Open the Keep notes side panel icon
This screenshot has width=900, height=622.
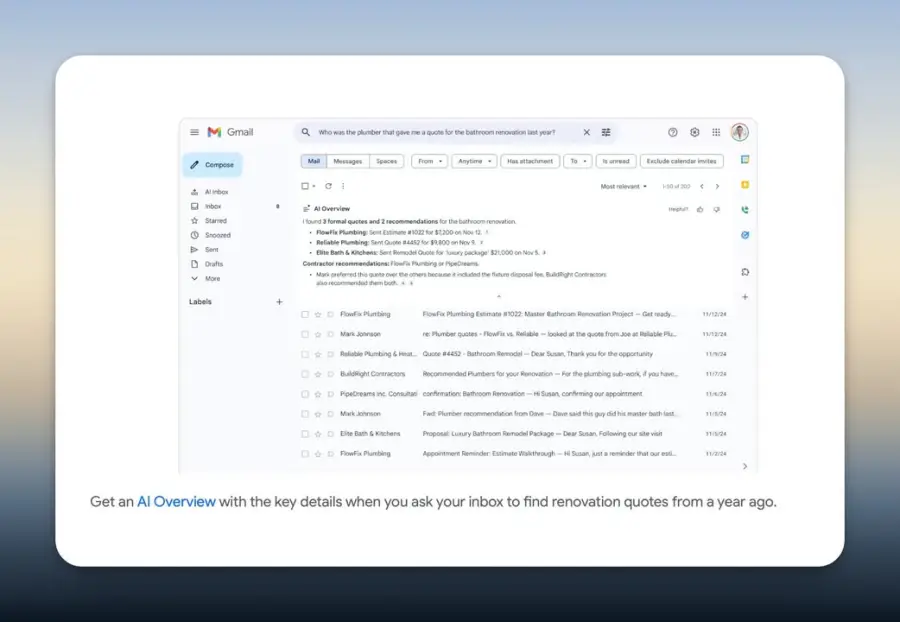coord(745,185)
